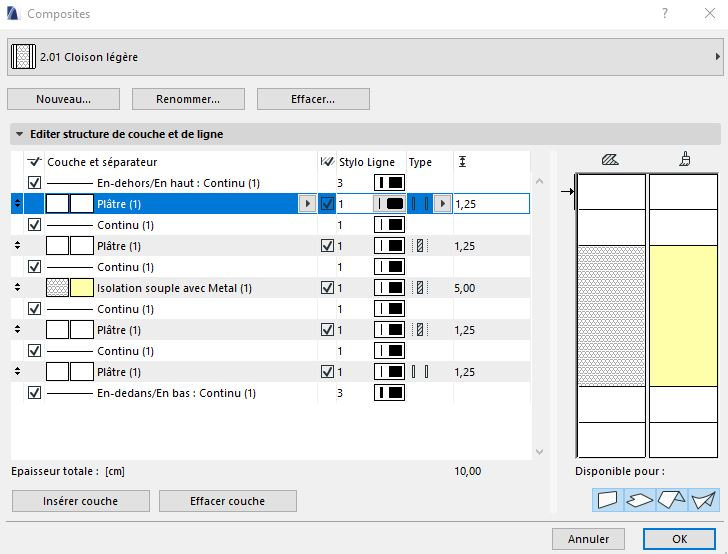Click Effacer couche button

coord(228,501)
